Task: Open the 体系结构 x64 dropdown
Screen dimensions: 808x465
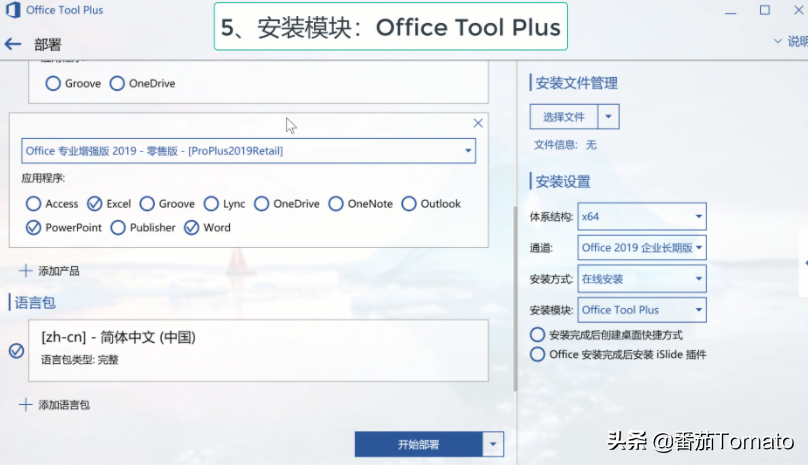Action: coord(642,217)
